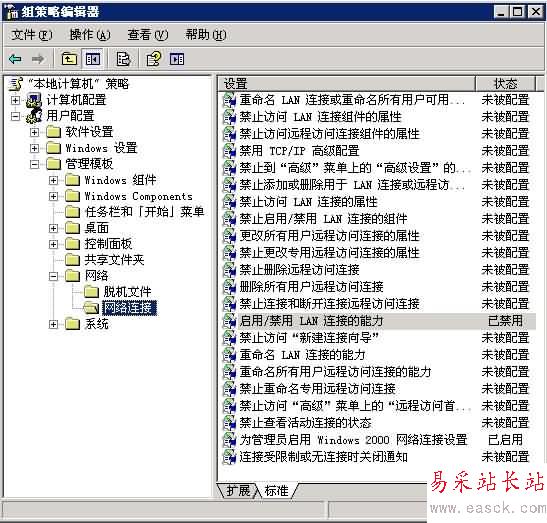
Task: Click the Export list toolbar icon
Action: click(123, 59)
